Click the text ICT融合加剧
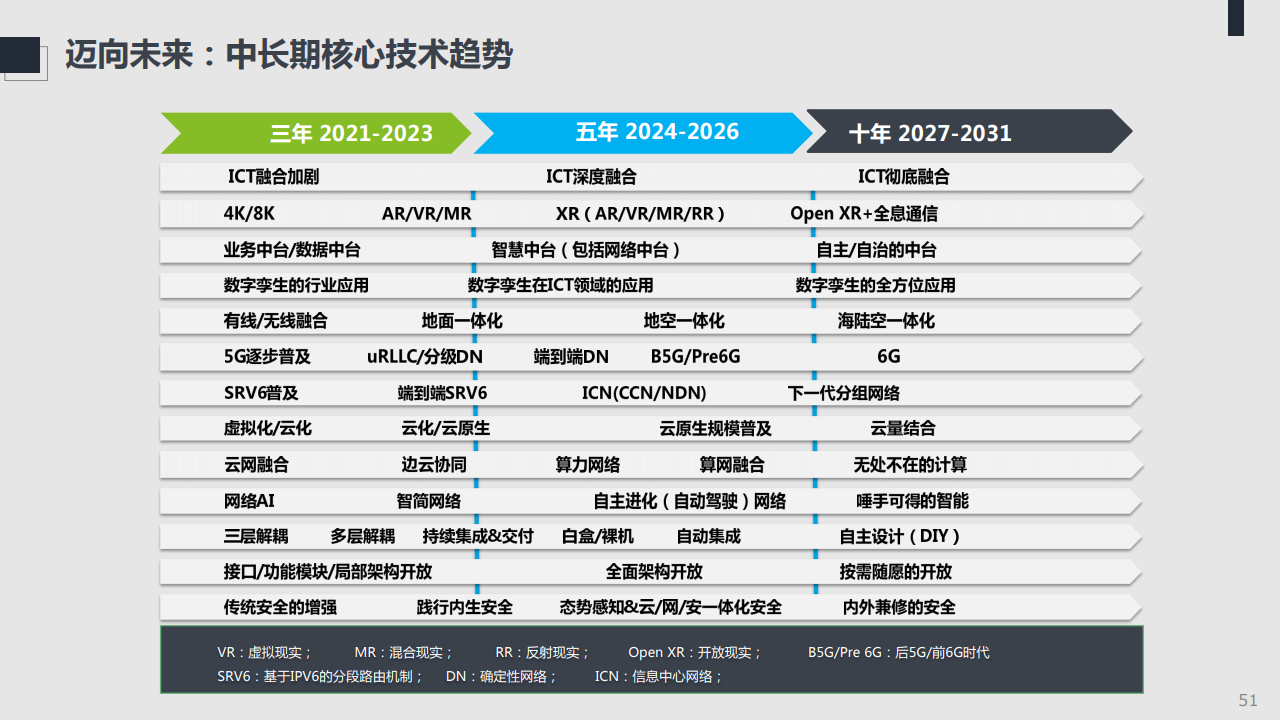 tap(273, 177)
